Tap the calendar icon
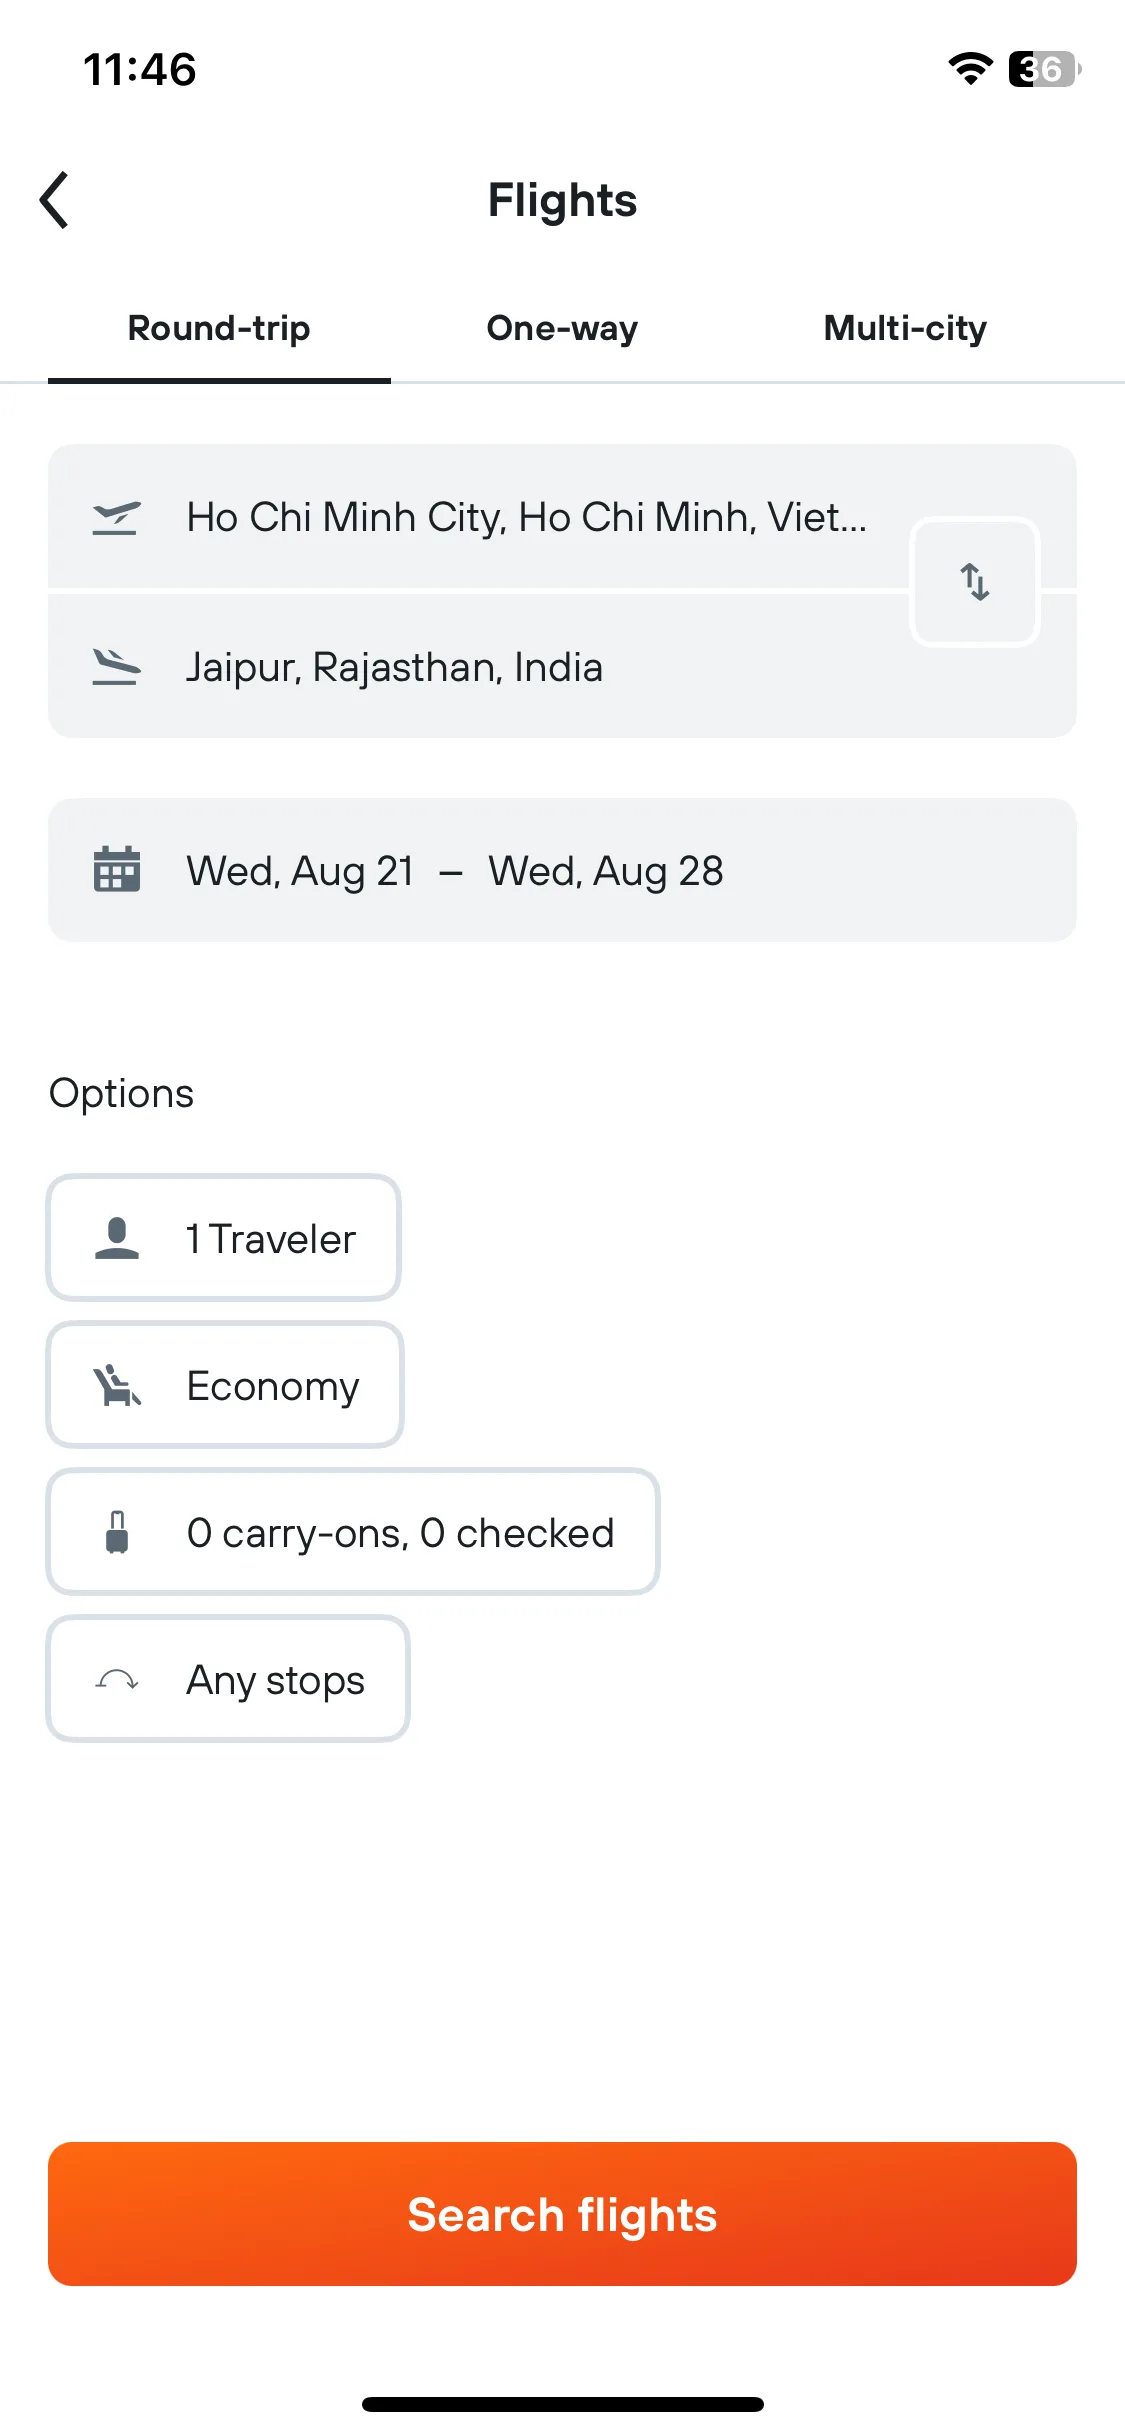Image resolution: width=1125 pixels, height=2436 pixels. (x=116, y=869)
